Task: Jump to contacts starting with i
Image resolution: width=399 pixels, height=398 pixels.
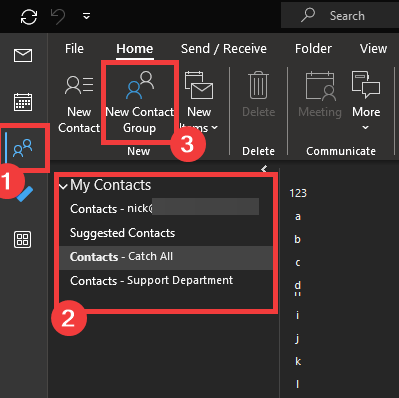Action: [x=297, y=315]
